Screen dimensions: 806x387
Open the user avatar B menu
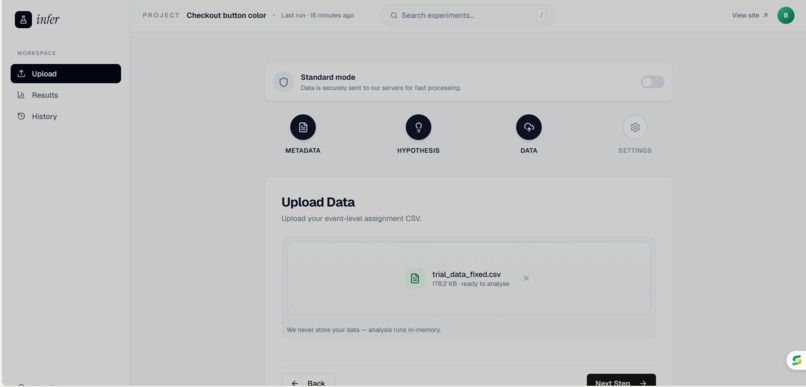pyautogui.click(x=785, y=15)
